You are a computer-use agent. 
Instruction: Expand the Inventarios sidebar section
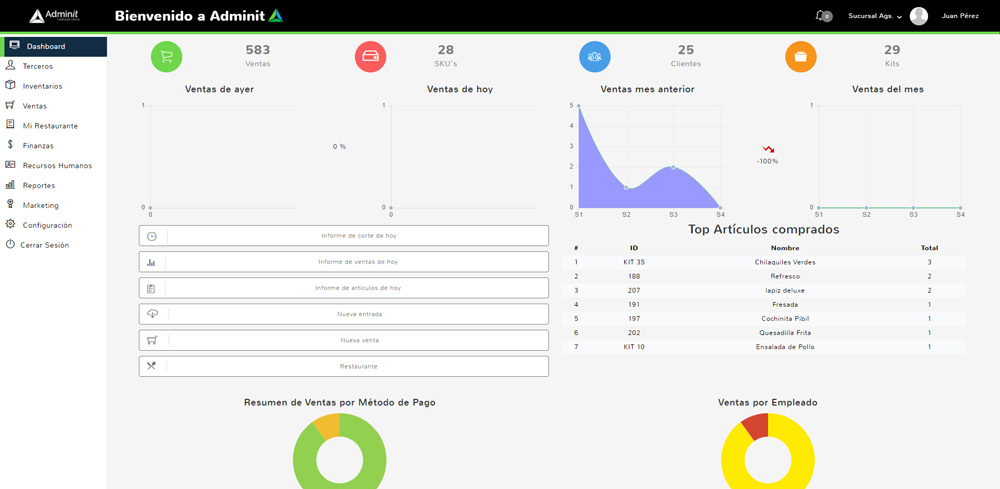coord(42,86)
